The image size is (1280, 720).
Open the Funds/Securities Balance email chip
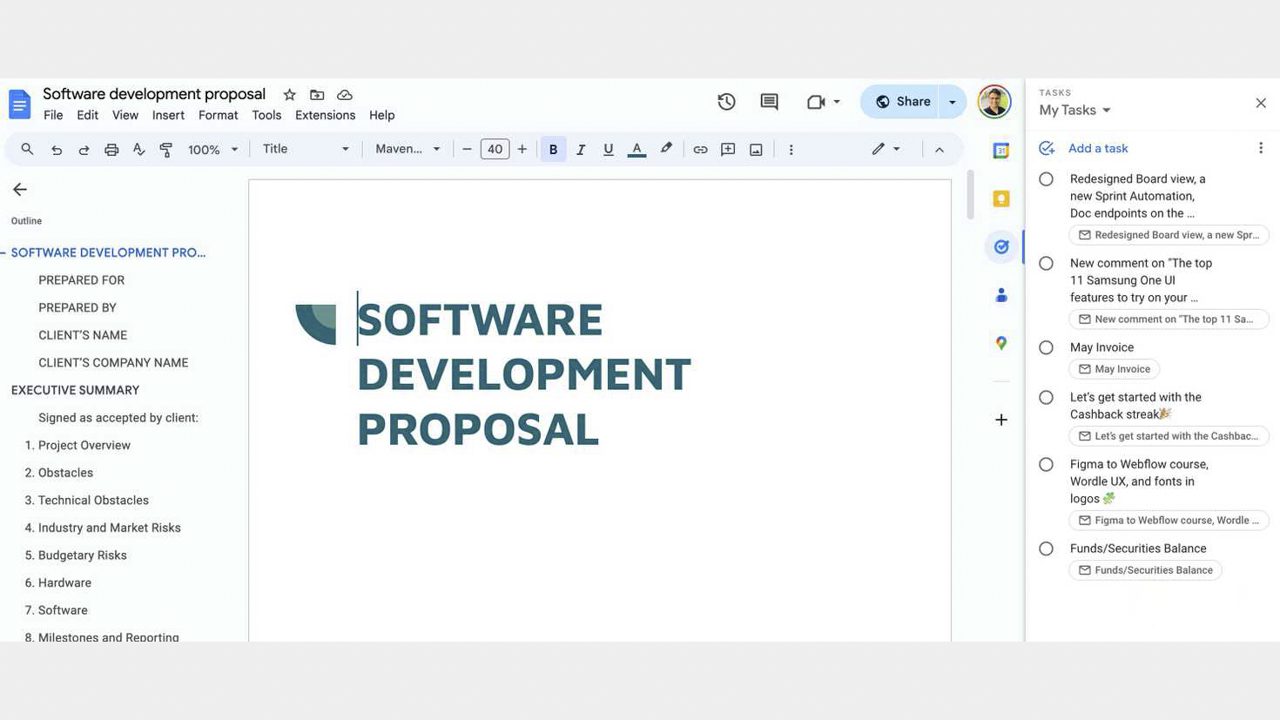[1145, 570]
